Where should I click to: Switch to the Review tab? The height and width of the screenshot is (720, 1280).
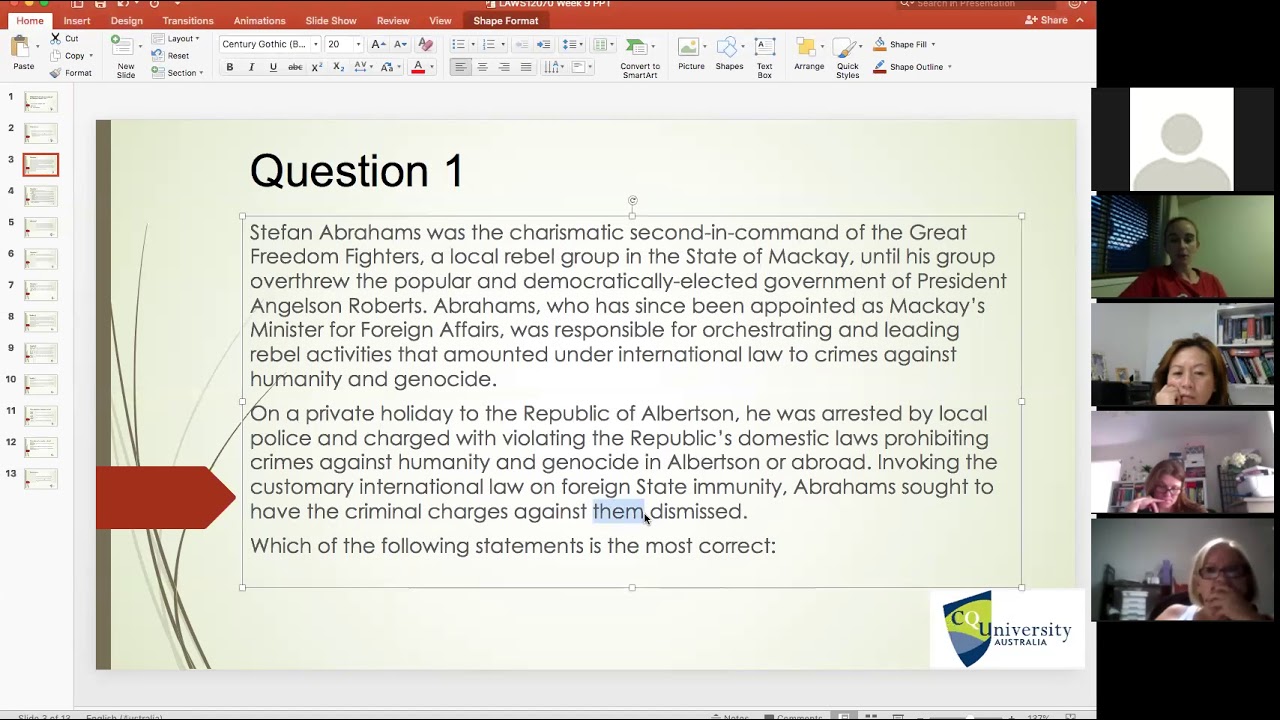(x=393, y=20)
